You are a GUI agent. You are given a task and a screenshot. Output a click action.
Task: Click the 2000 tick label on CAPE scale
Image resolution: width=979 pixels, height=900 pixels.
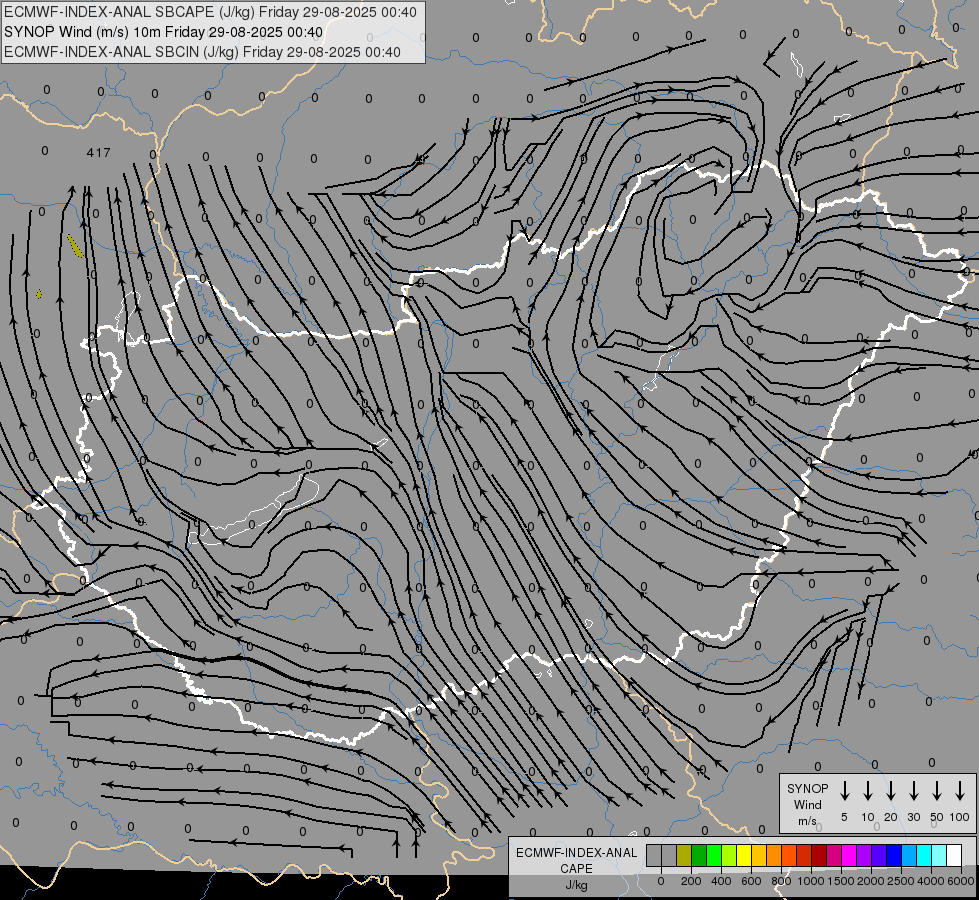pos(871,881)
